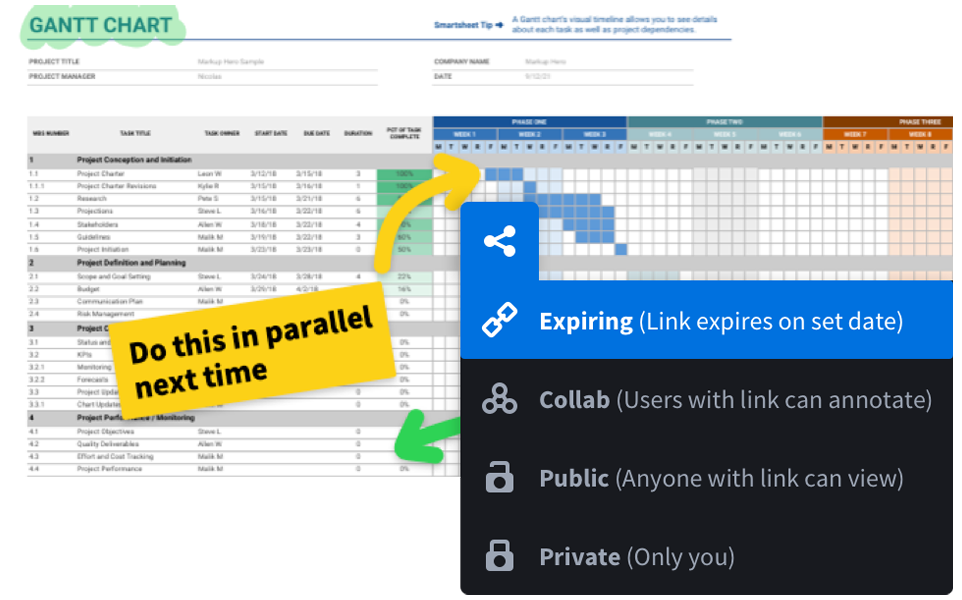Screen dimensions: 962x600
Task: Click the Effort and Cost Tracking task
Action: (115, 456)
